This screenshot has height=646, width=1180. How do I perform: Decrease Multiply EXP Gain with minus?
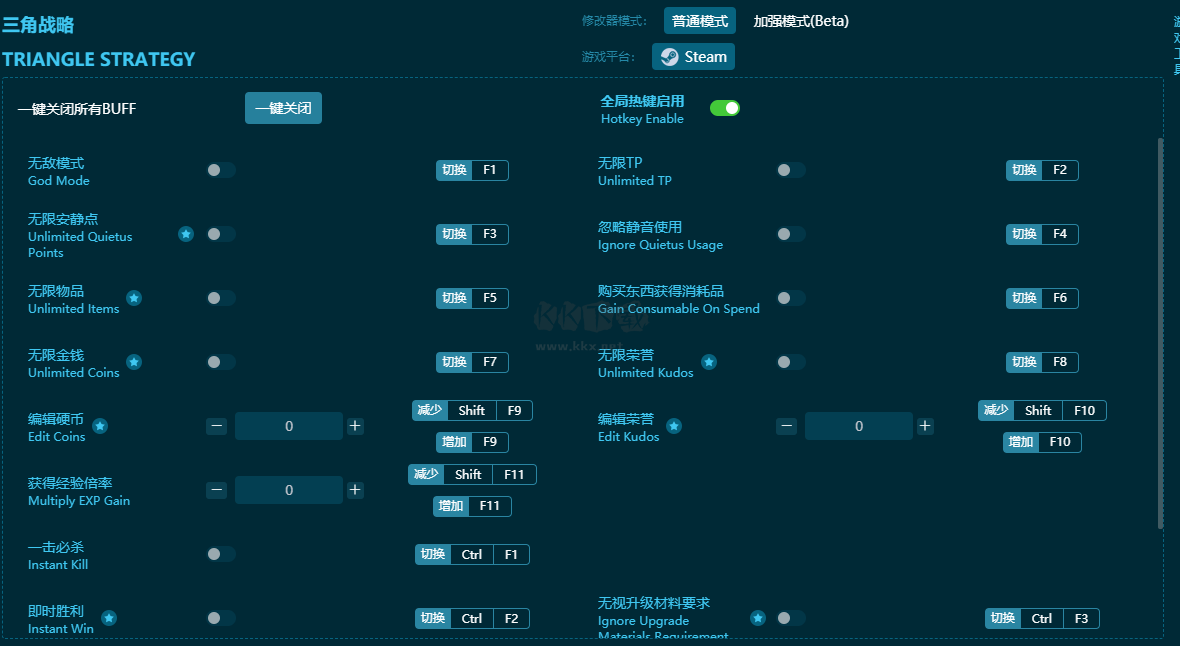tap(217, 490)
